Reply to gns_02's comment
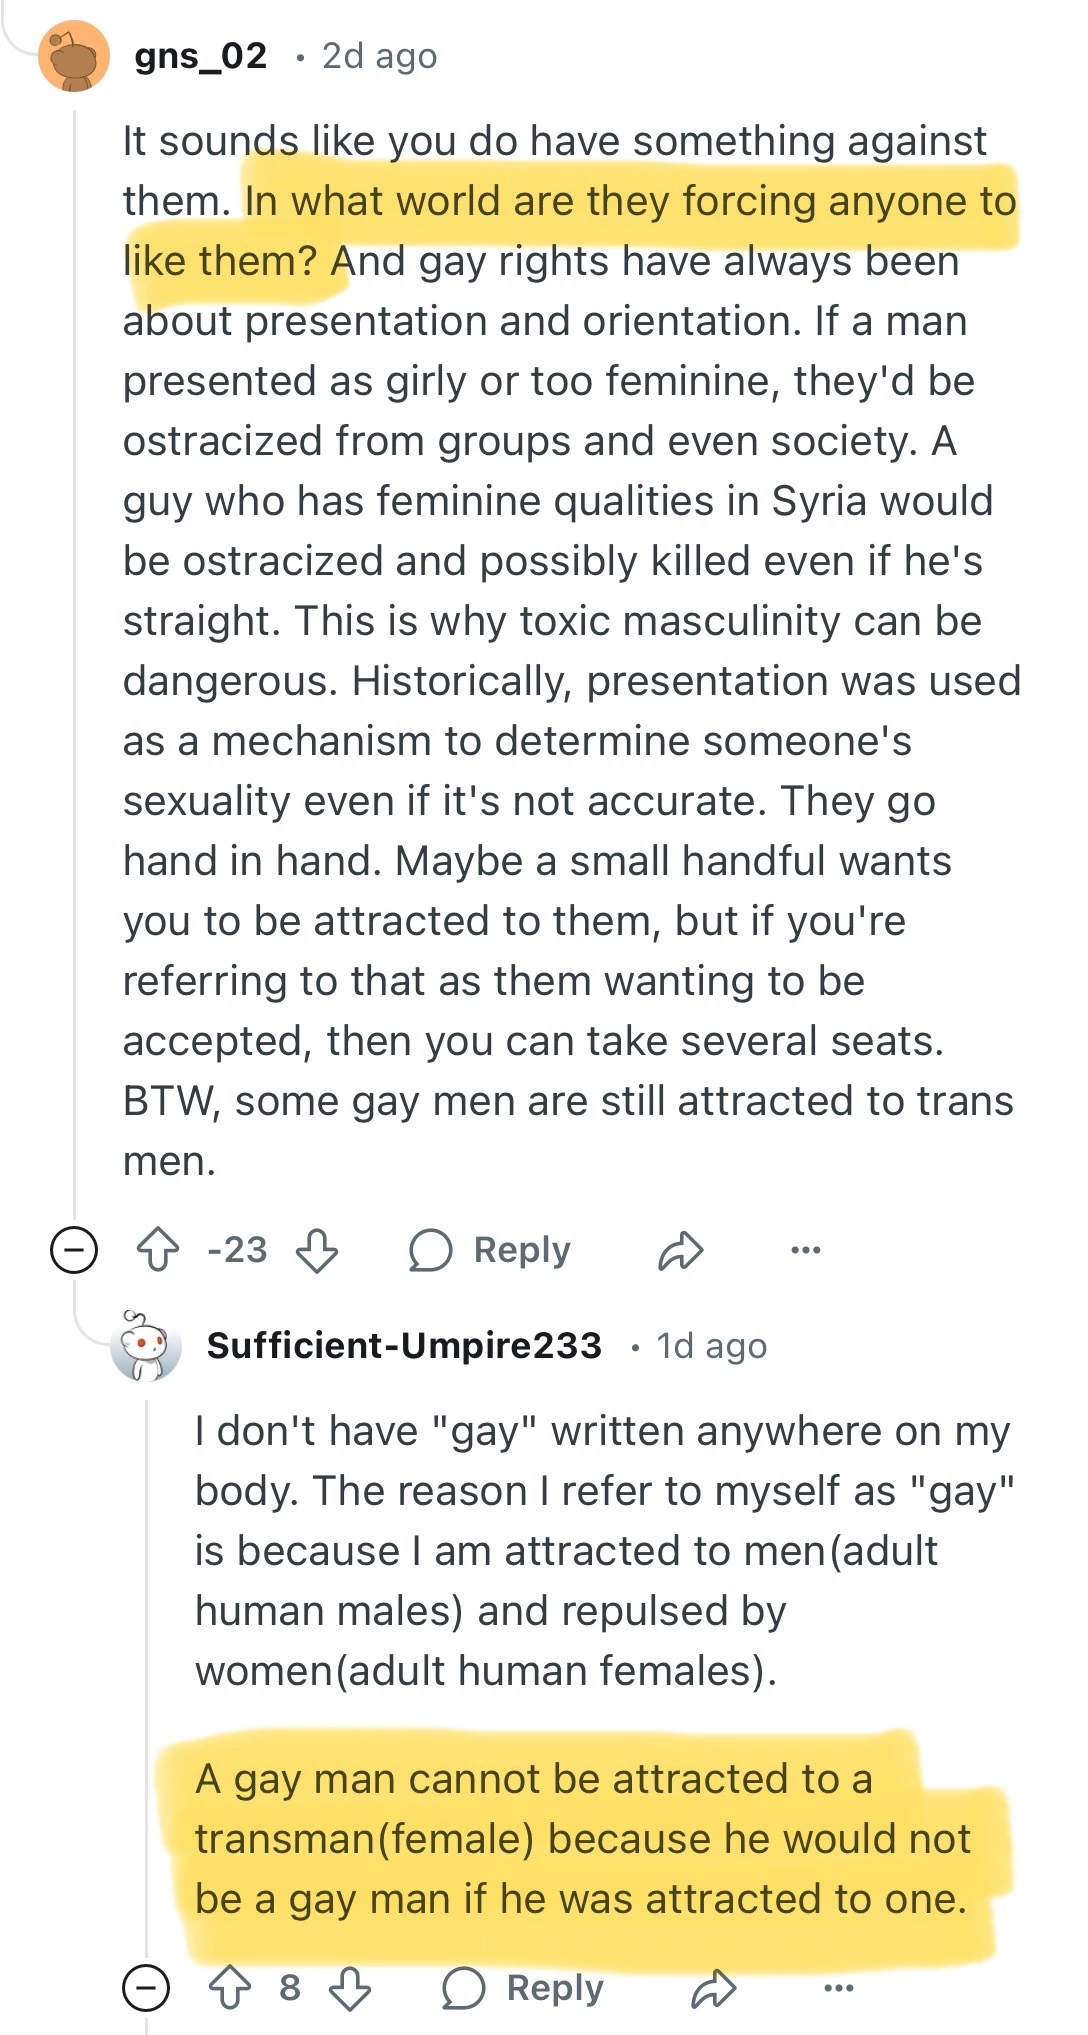1088x2035 pixels. (490, 1250)
